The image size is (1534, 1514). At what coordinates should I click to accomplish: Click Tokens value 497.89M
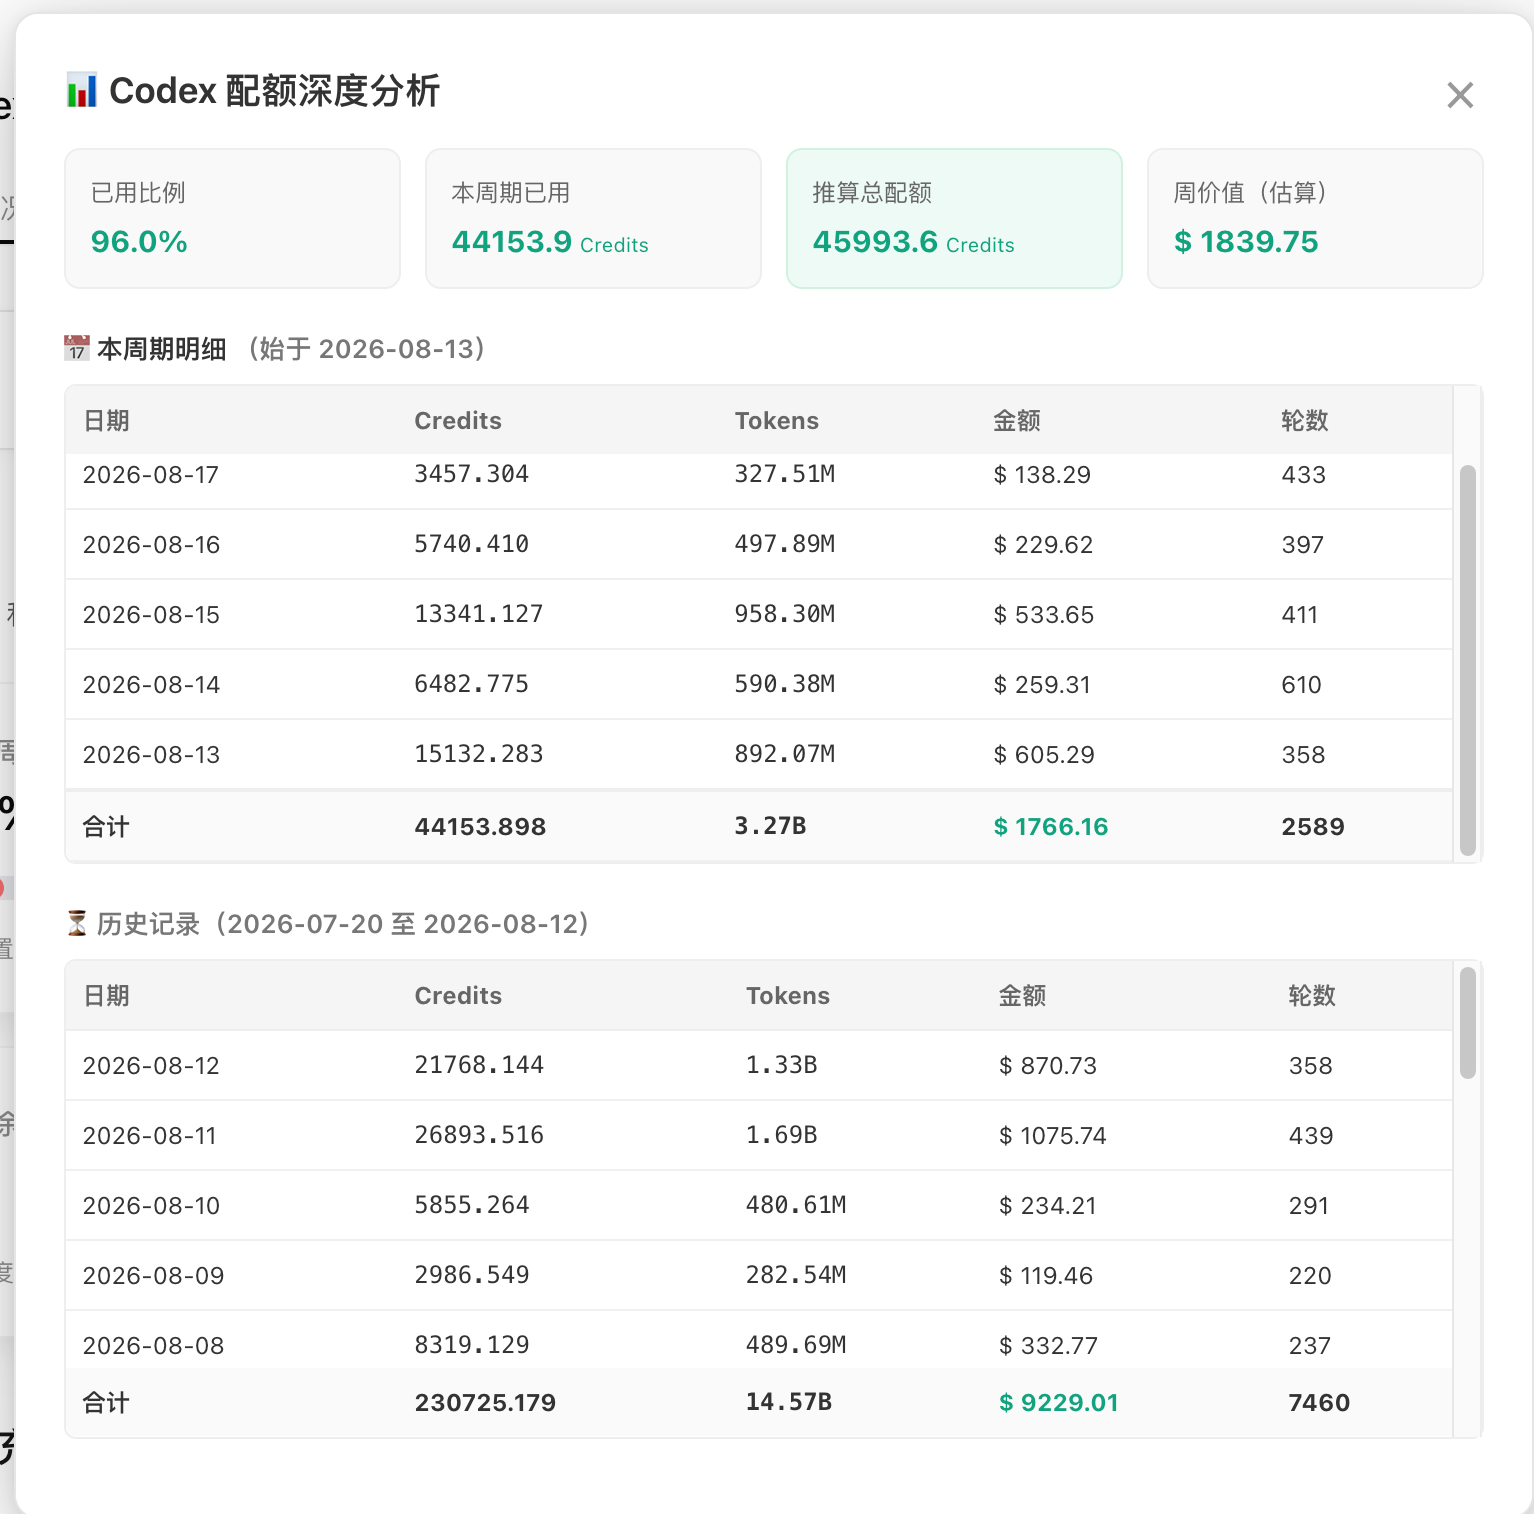pos(785,544)
